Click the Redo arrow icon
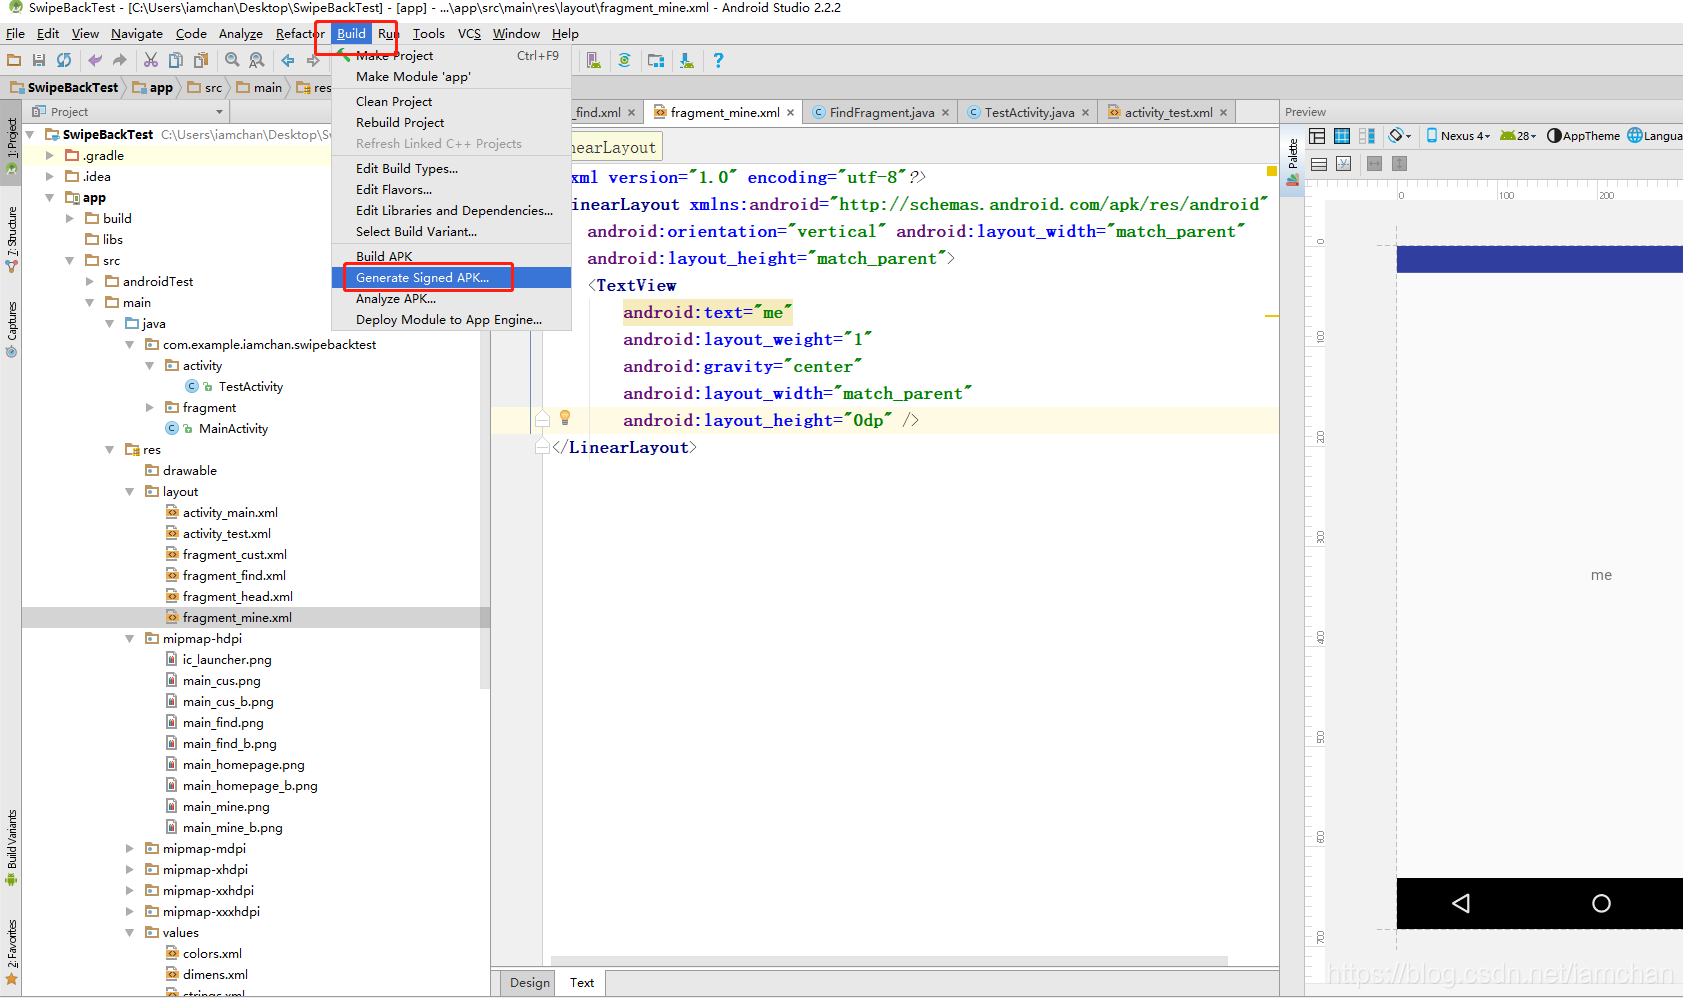 [x=119, y=60]
